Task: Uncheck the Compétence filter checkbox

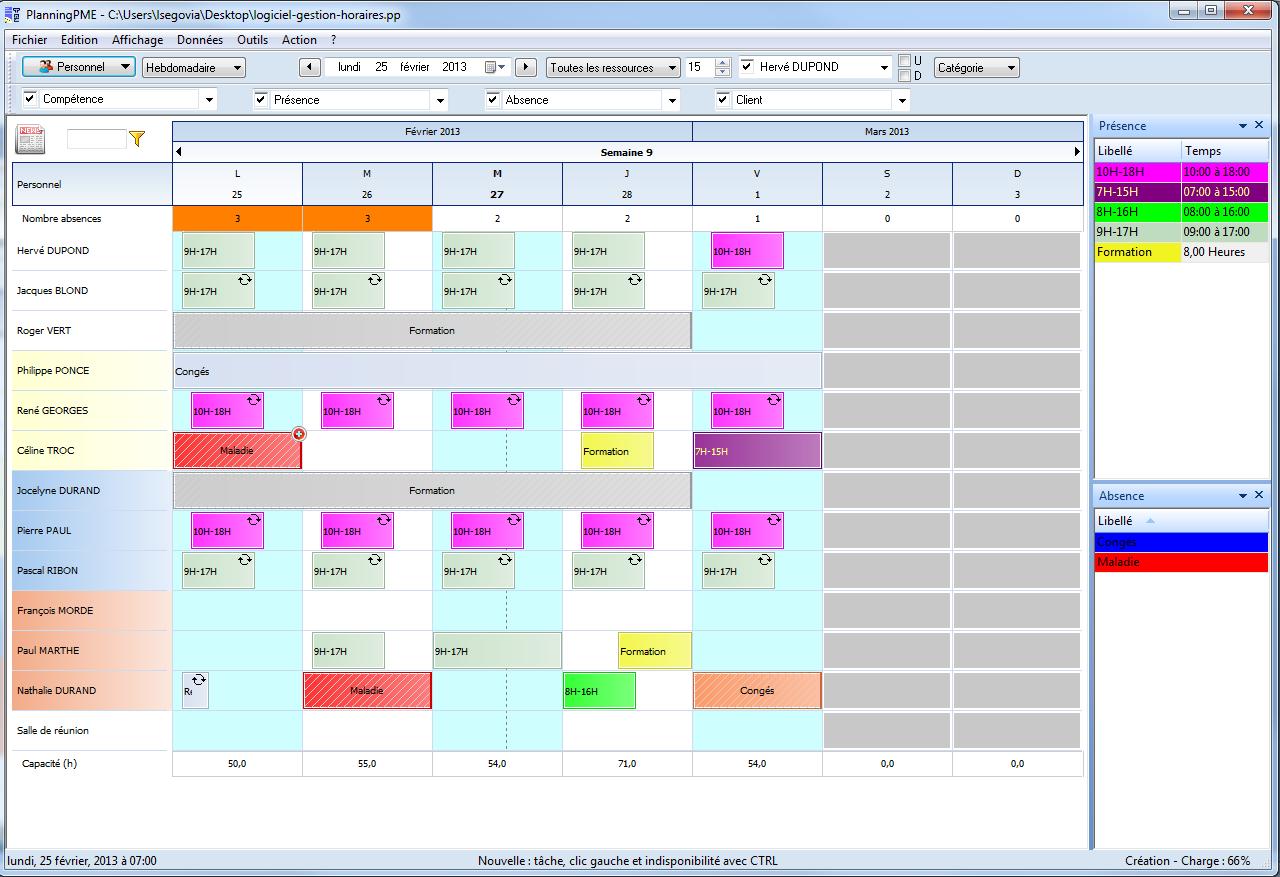Action: [x=30, y=99]
